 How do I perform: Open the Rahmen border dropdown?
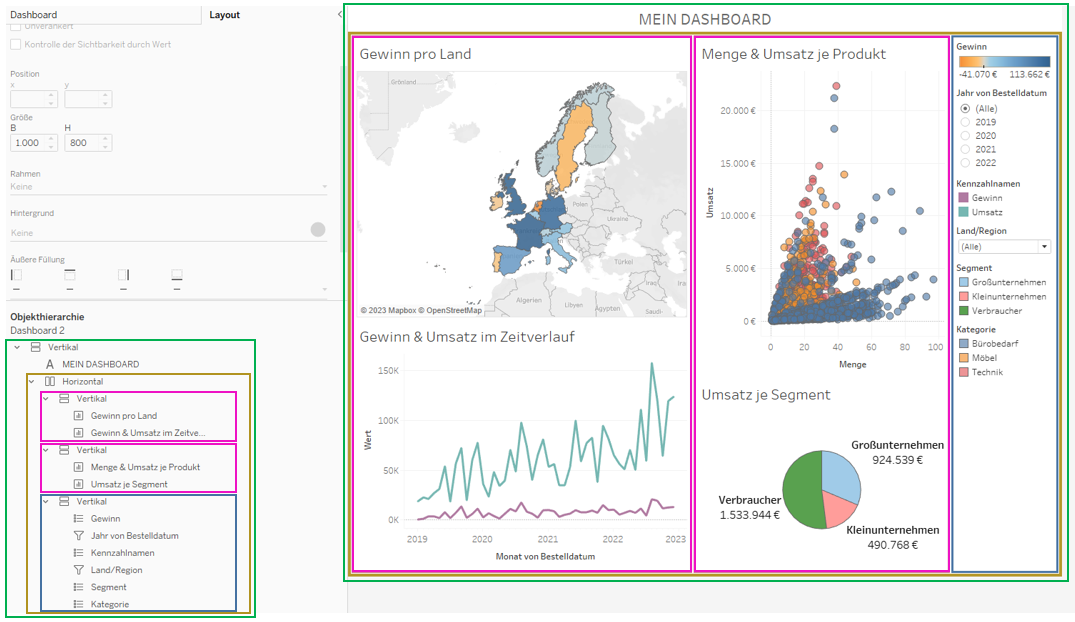coord(168,186)
